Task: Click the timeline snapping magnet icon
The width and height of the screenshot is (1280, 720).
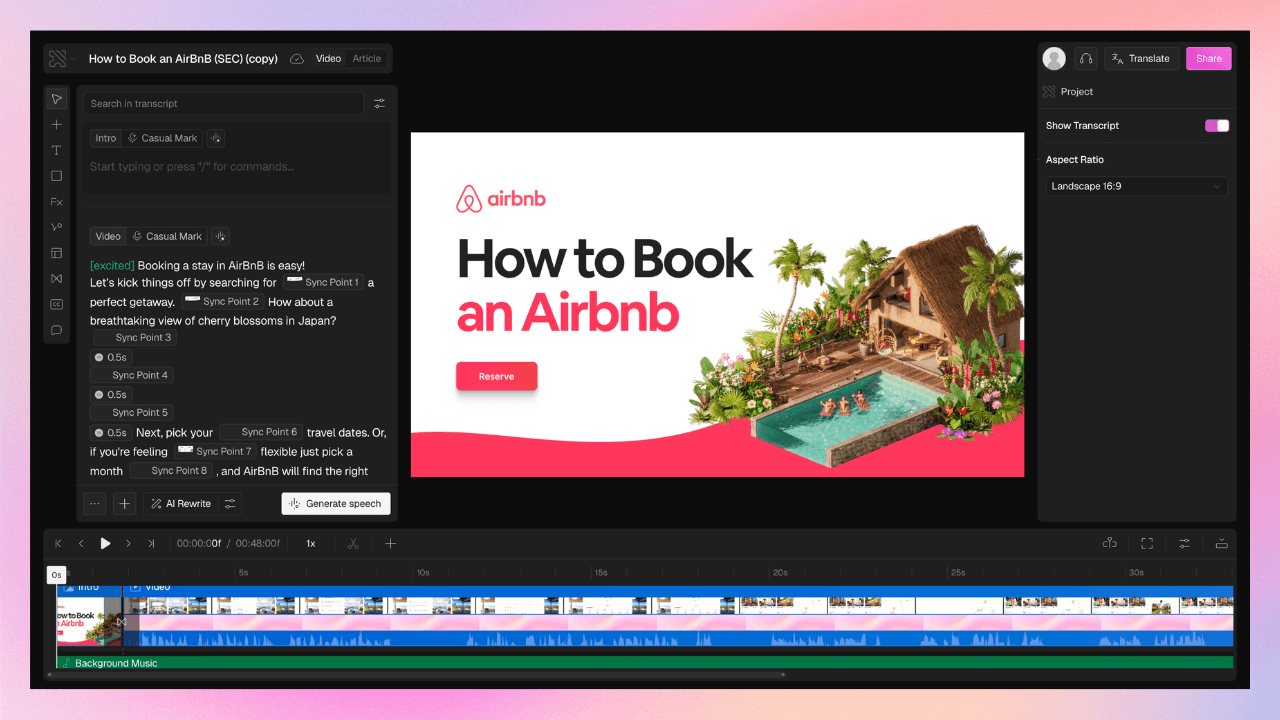Action: point(1110,543)
